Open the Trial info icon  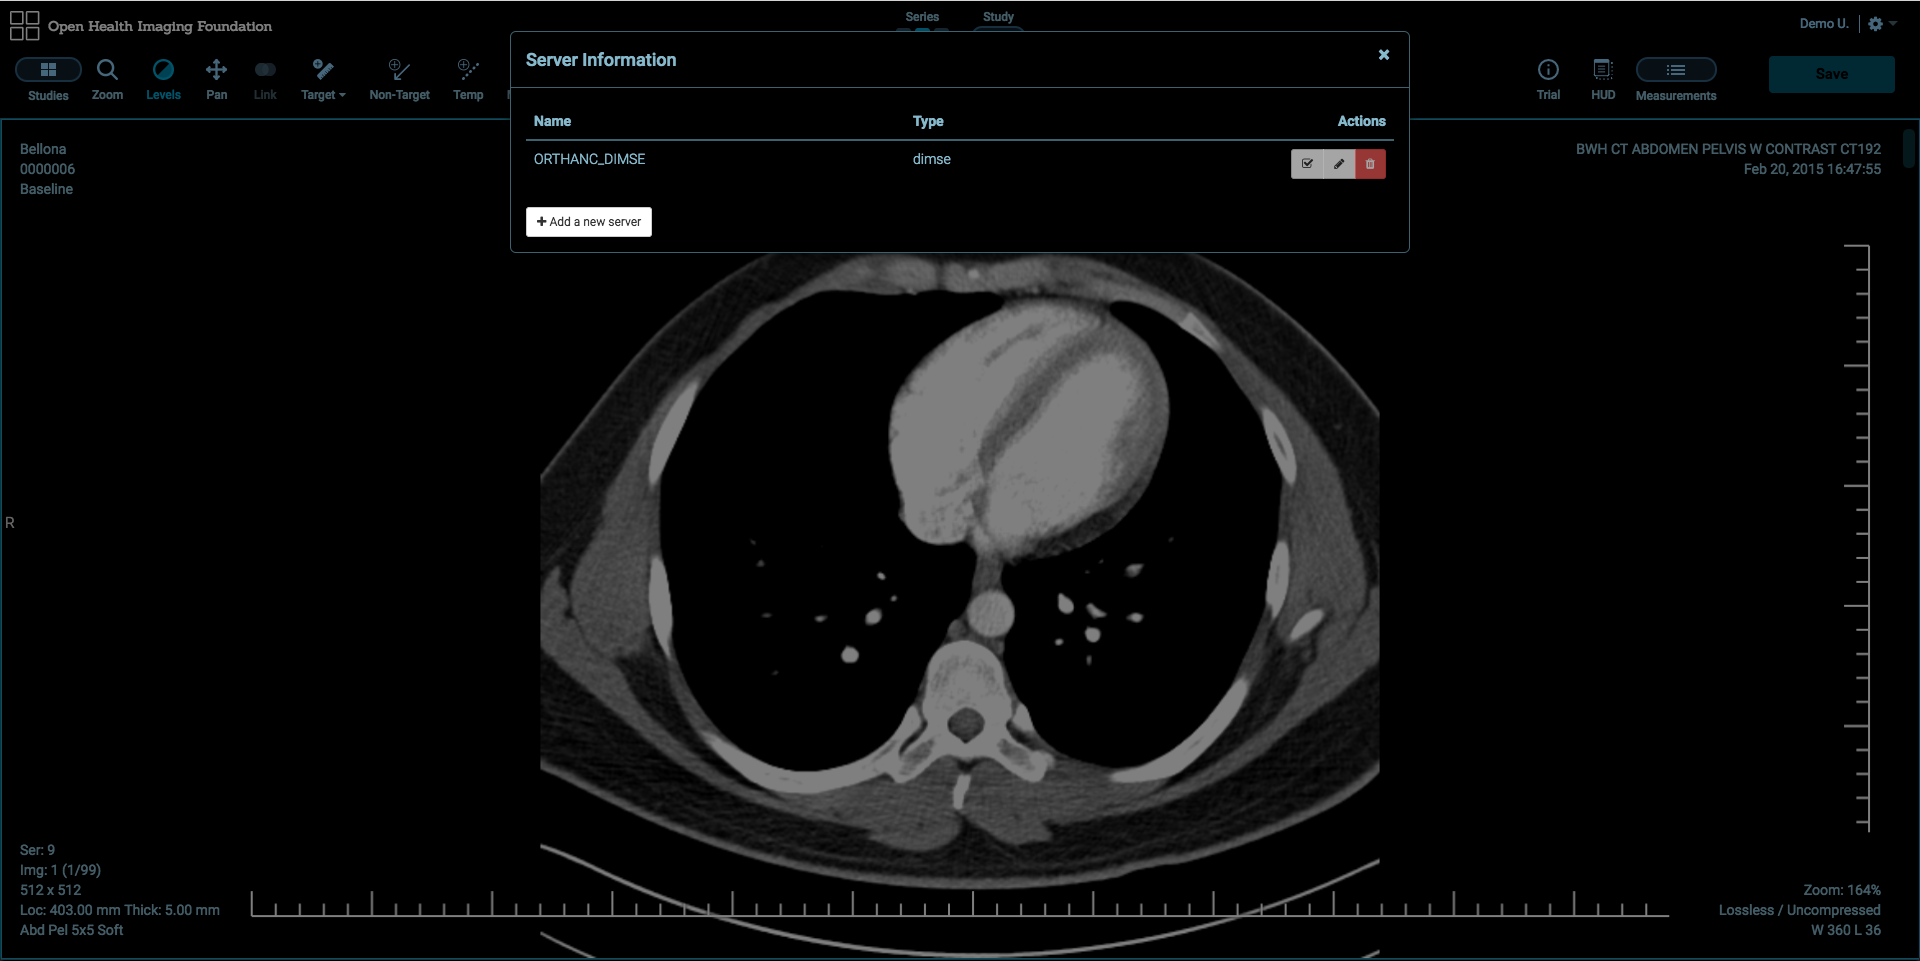[x=1548, y=79]
